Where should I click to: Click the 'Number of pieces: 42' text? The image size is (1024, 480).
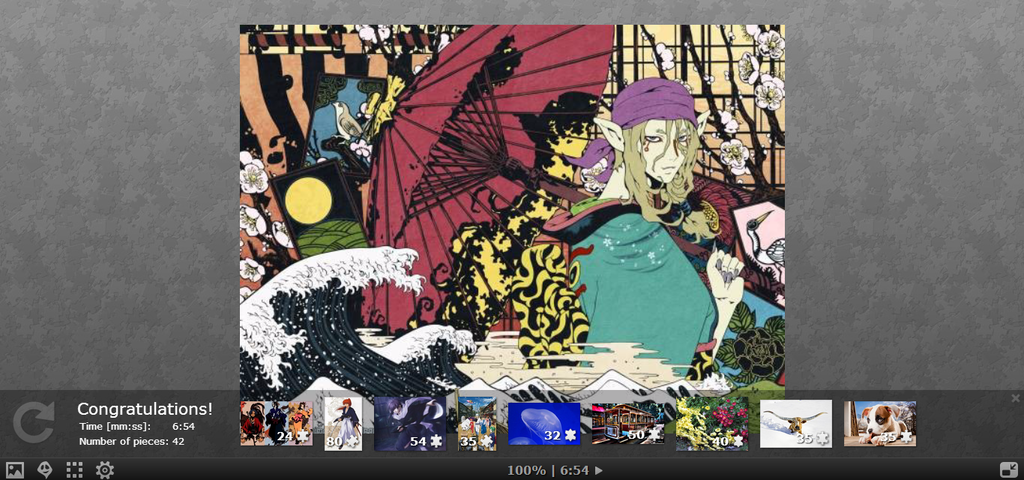pos(131,441)
